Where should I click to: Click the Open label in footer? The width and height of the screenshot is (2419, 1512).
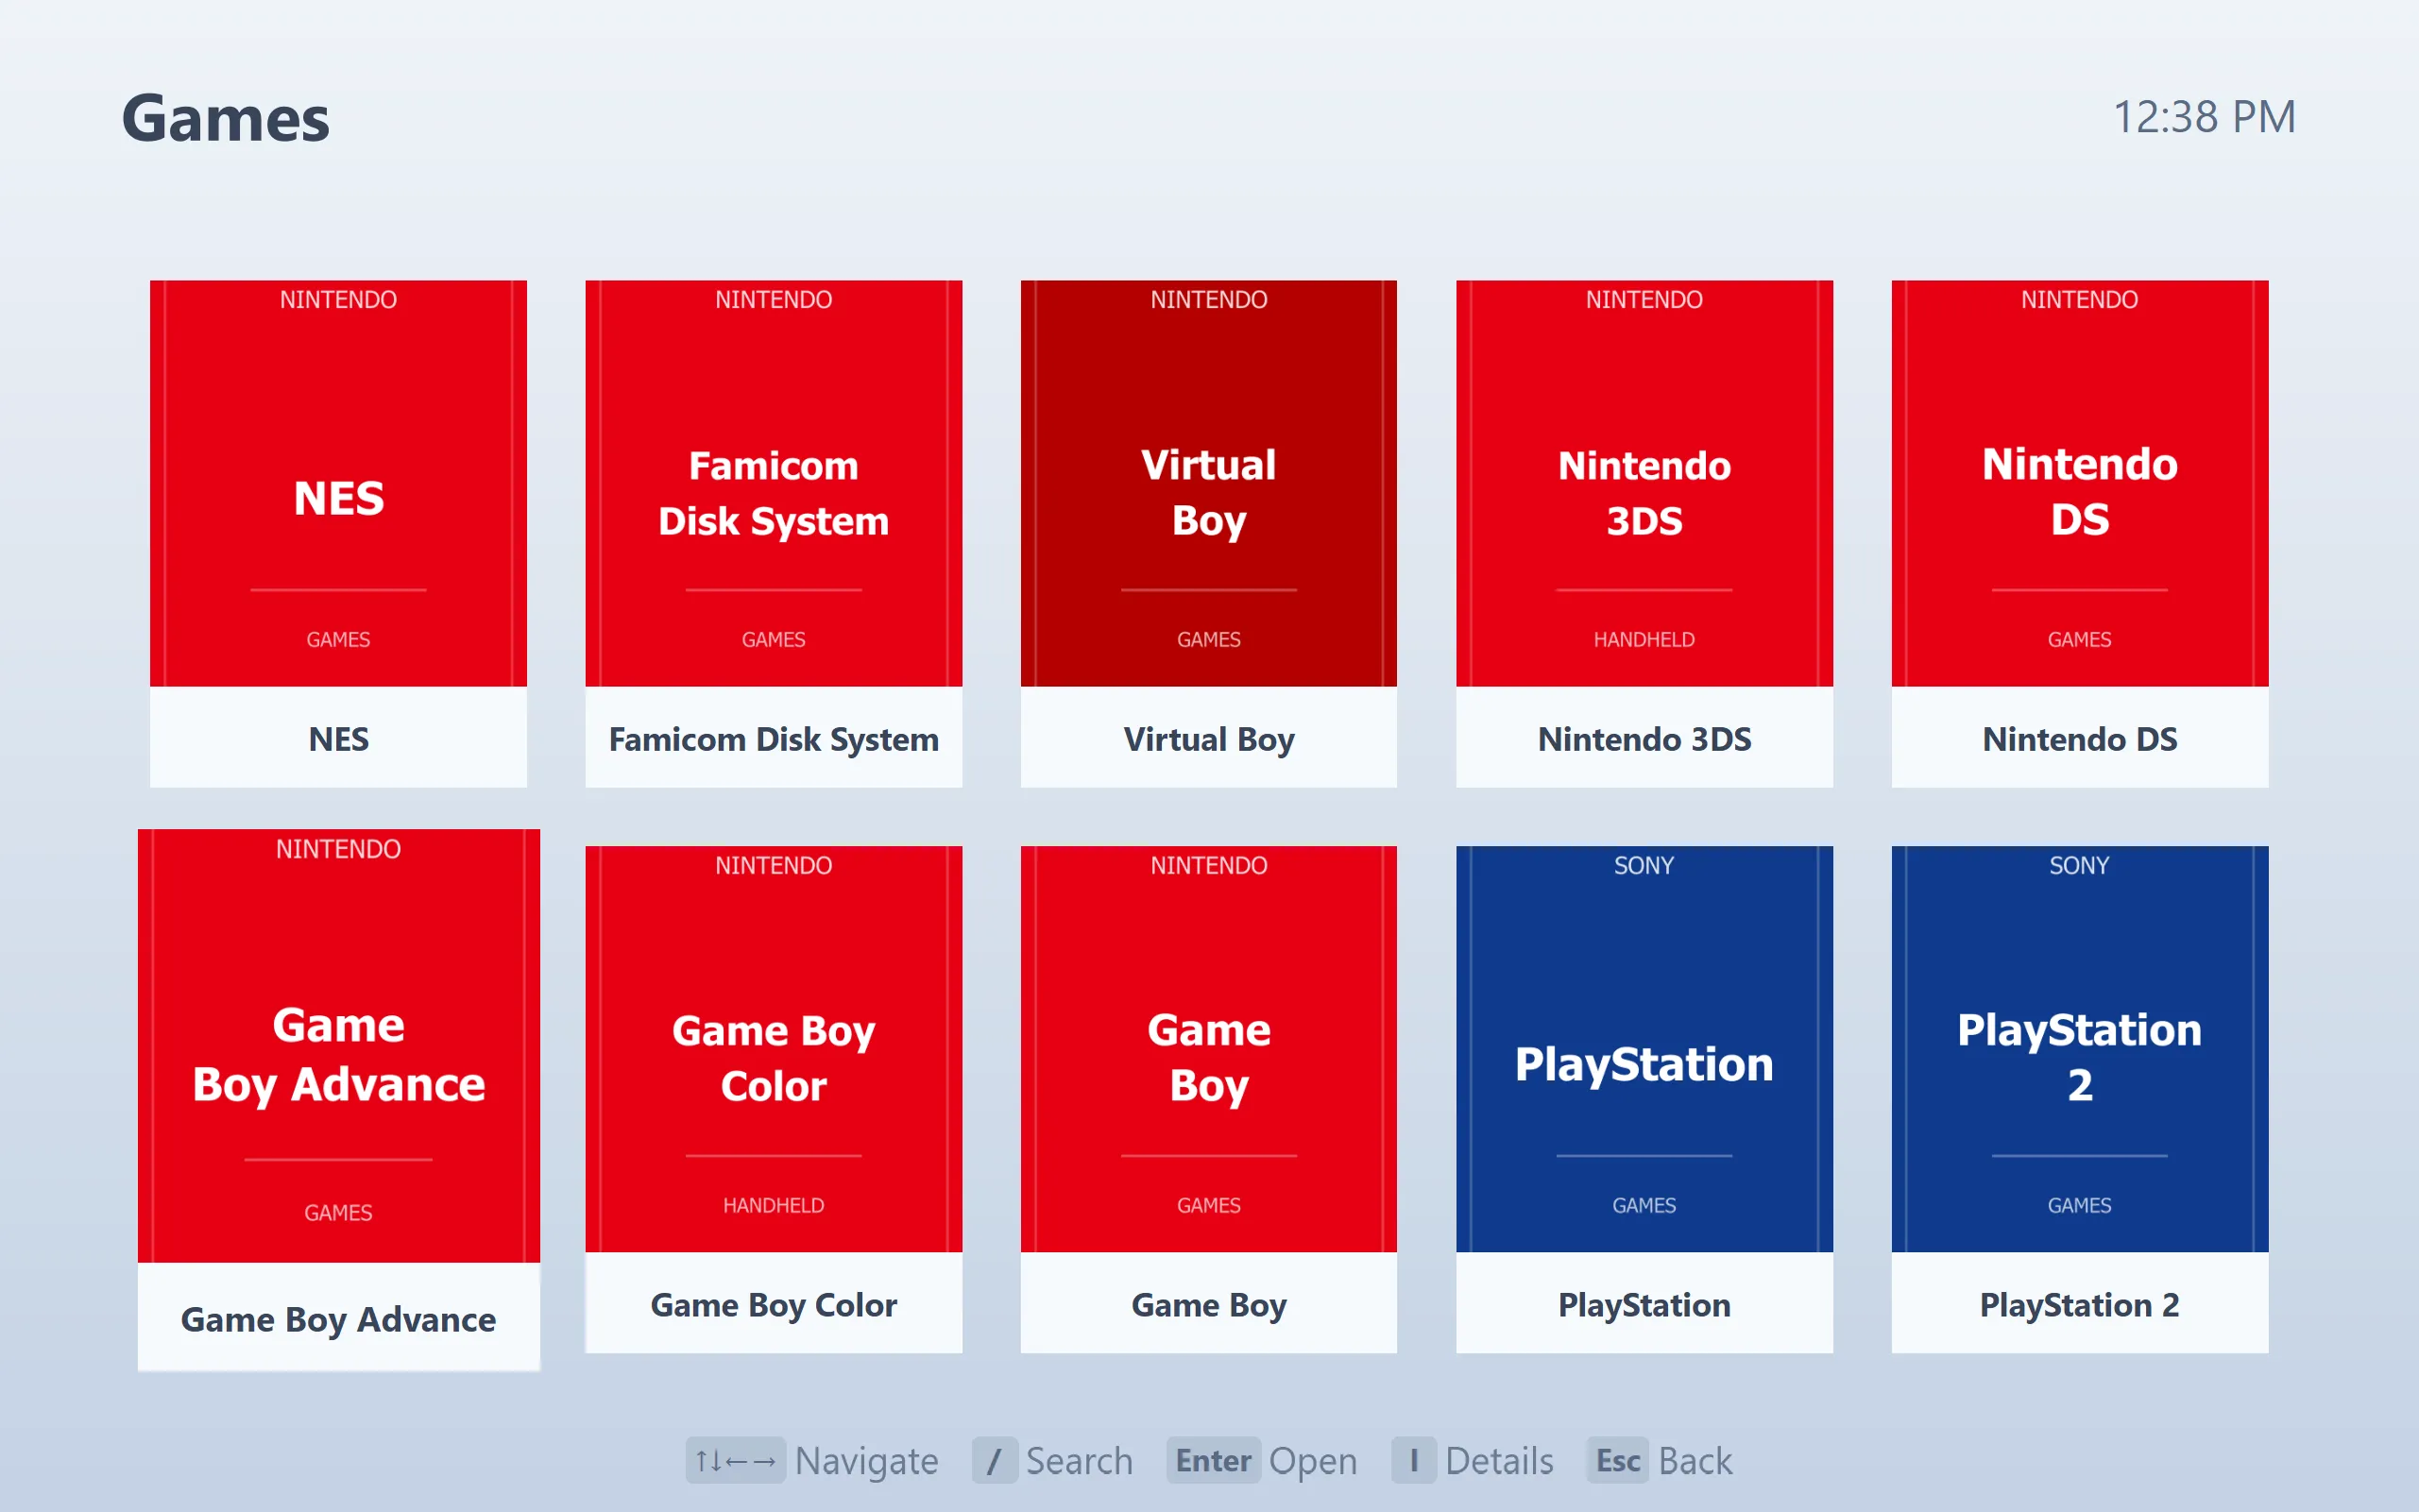click(1312, 1463)
